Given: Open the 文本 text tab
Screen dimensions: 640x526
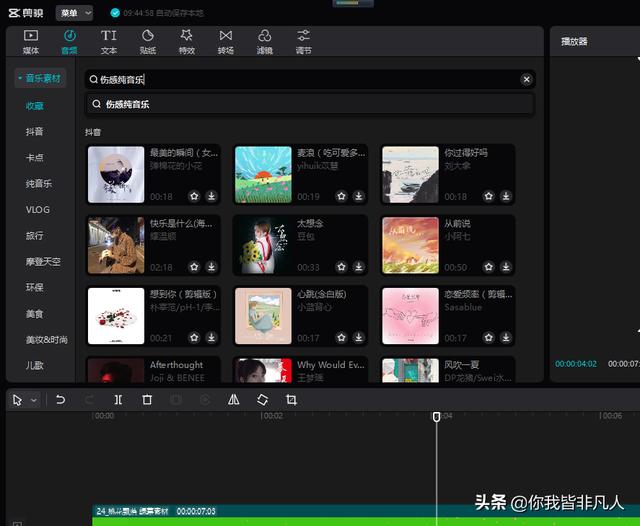Looking at the screenshot, I should coord(109,42).
